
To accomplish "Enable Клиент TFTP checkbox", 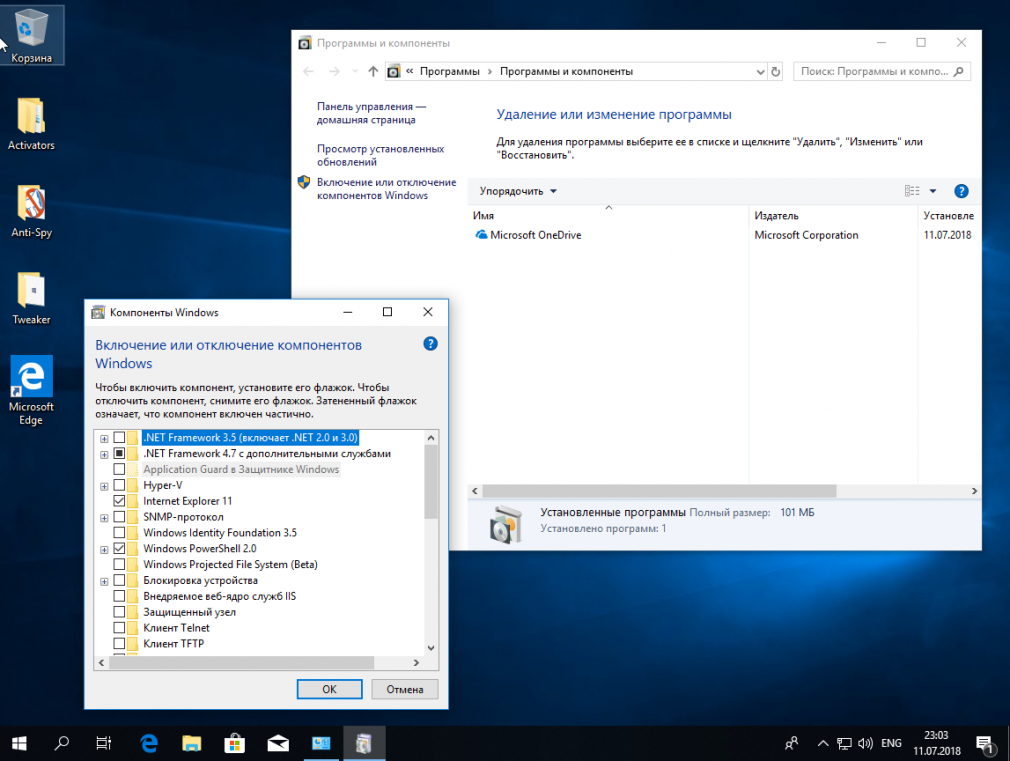I will (x=119, y=644).
